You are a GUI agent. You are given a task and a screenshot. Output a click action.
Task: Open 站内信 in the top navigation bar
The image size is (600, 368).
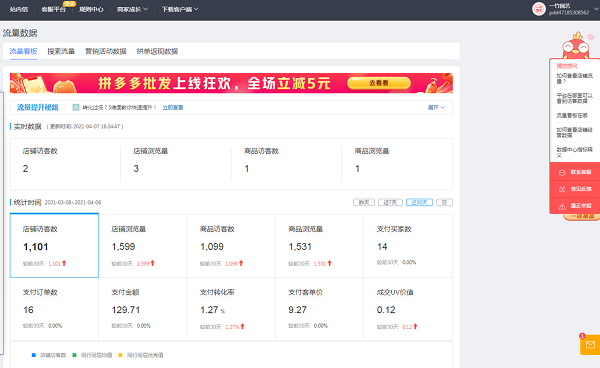[19, 9]
